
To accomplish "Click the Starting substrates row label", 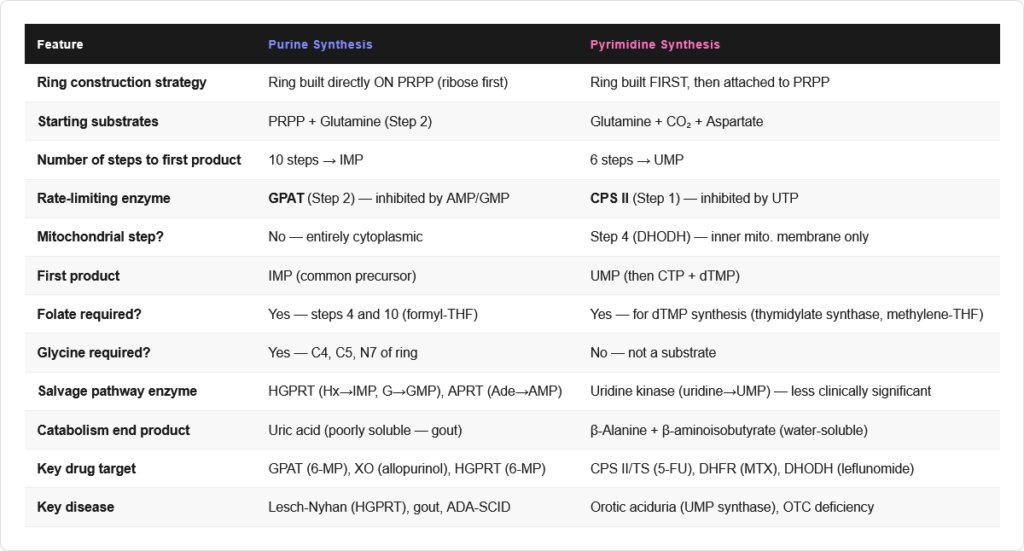I will 98,122.
